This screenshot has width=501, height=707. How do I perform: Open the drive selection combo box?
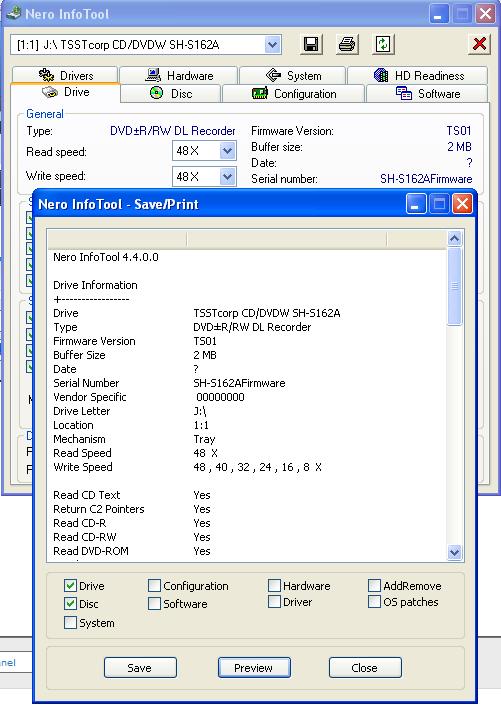coord(146,45)
